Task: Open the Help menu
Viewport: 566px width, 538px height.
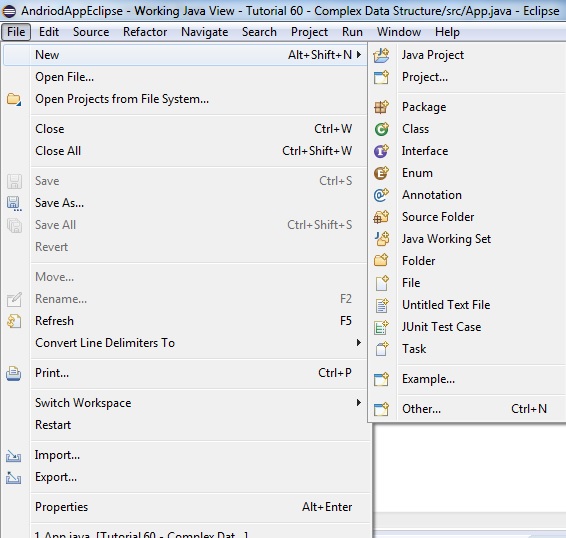Action: (447, 32)
